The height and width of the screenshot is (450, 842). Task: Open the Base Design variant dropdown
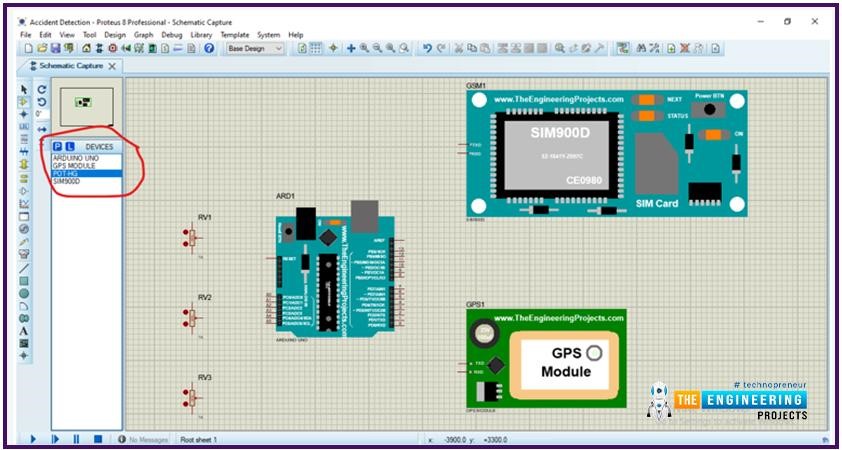pos(255,48)
